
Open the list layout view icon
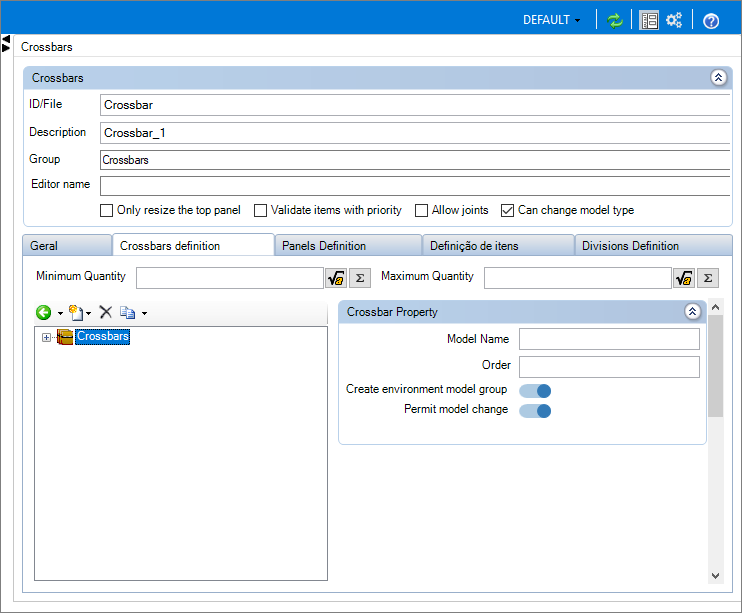(649, 20)
